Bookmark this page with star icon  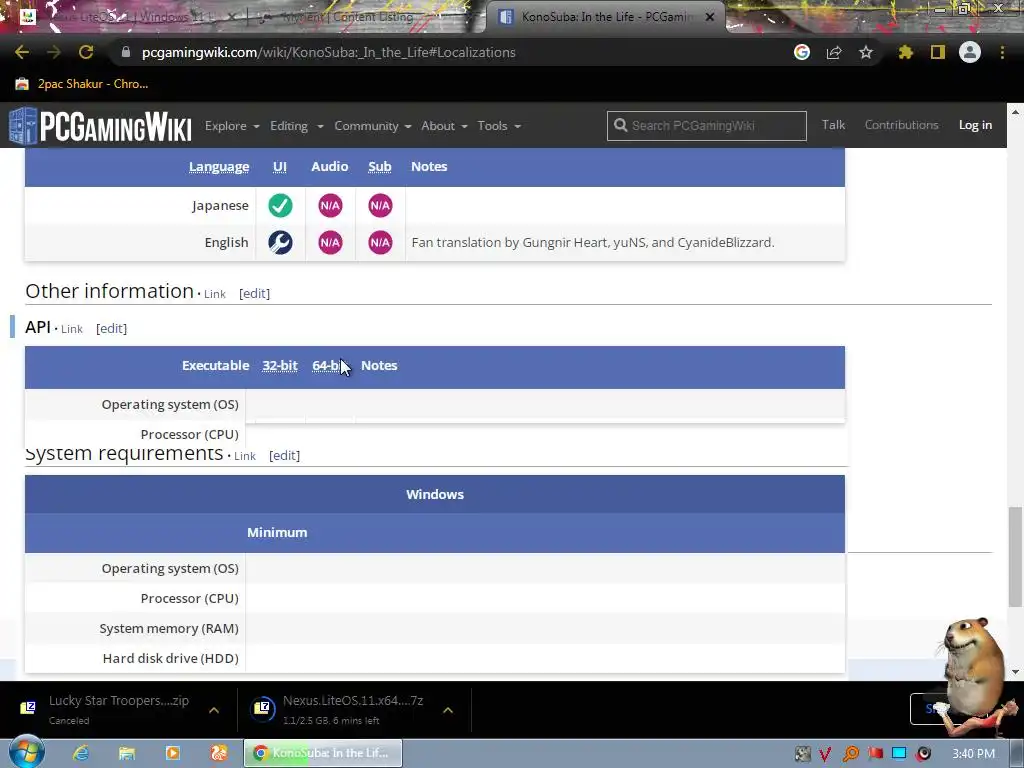866,52
